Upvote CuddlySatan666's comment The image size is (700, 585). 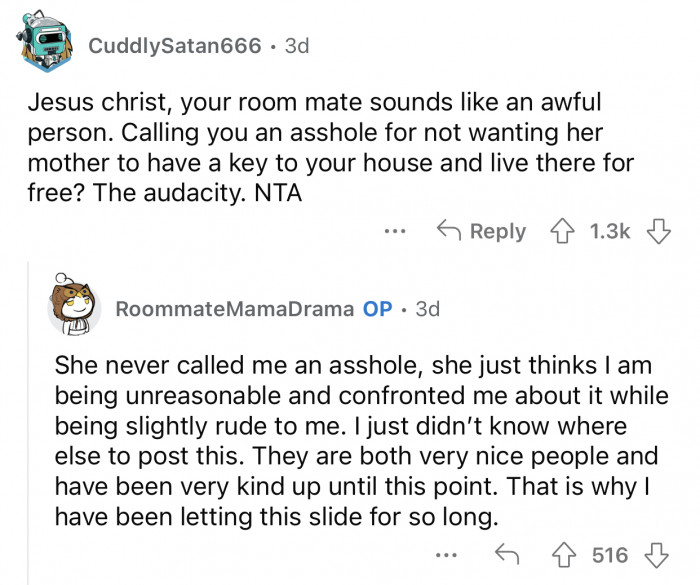point(564,230)
